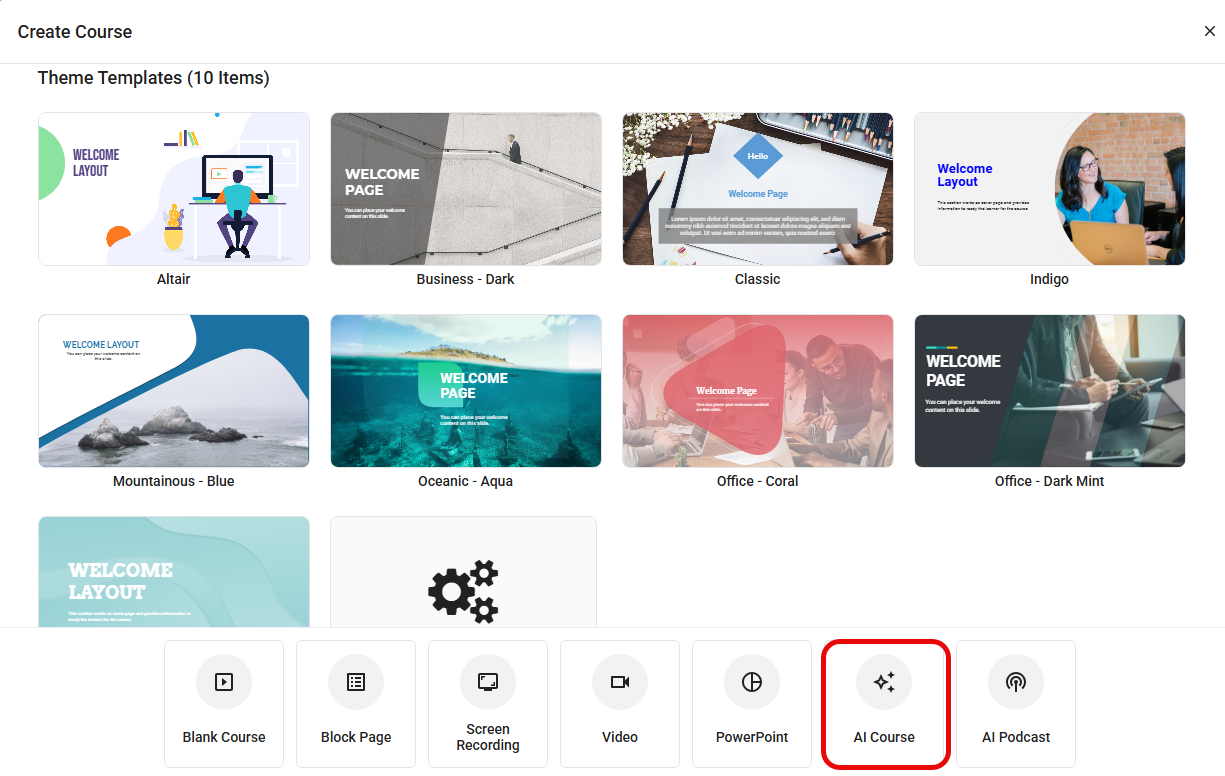Click the Blank Course label
This screenshot has height=776, width=1225.
[x=224, y=737]
